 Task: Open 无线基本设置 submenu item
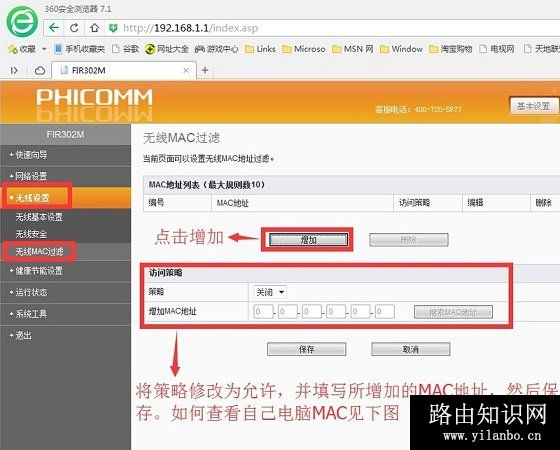tap(39, 217)
